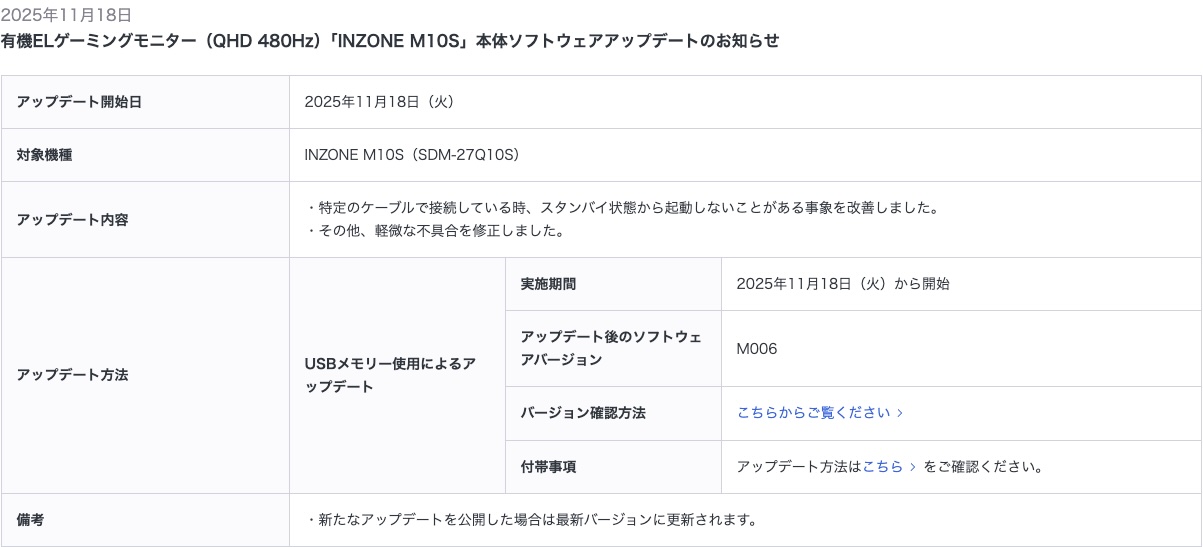Click the chevron after こちらからご覧ください
Image resolution: width=1203 pixels, height=547 pixels.
pyautogui.click(x=900, y=413)
